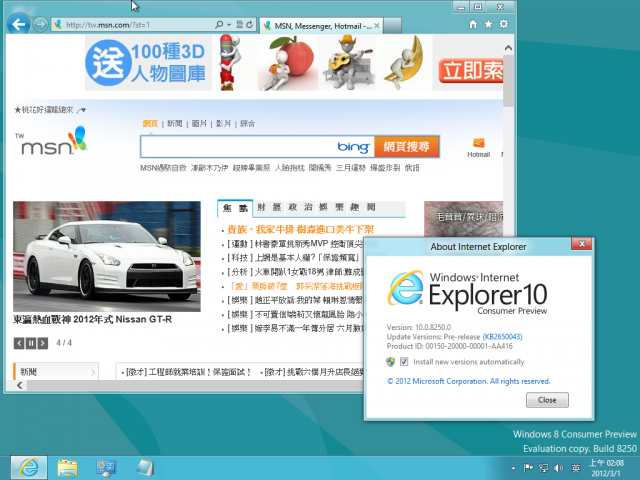Go to previous slide in slideshow
Screen dimensions: 640x480
pyautogui.click(x=19, y=343)
